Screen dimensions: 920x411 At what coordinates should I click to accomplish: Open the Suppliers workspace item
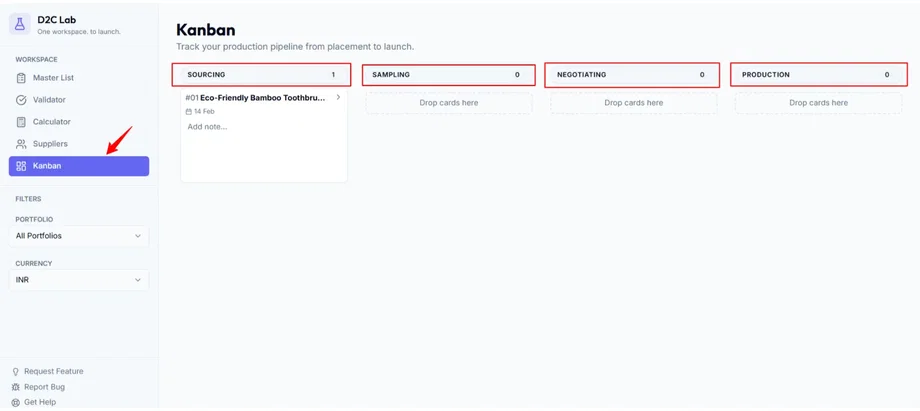pos(50,144)
